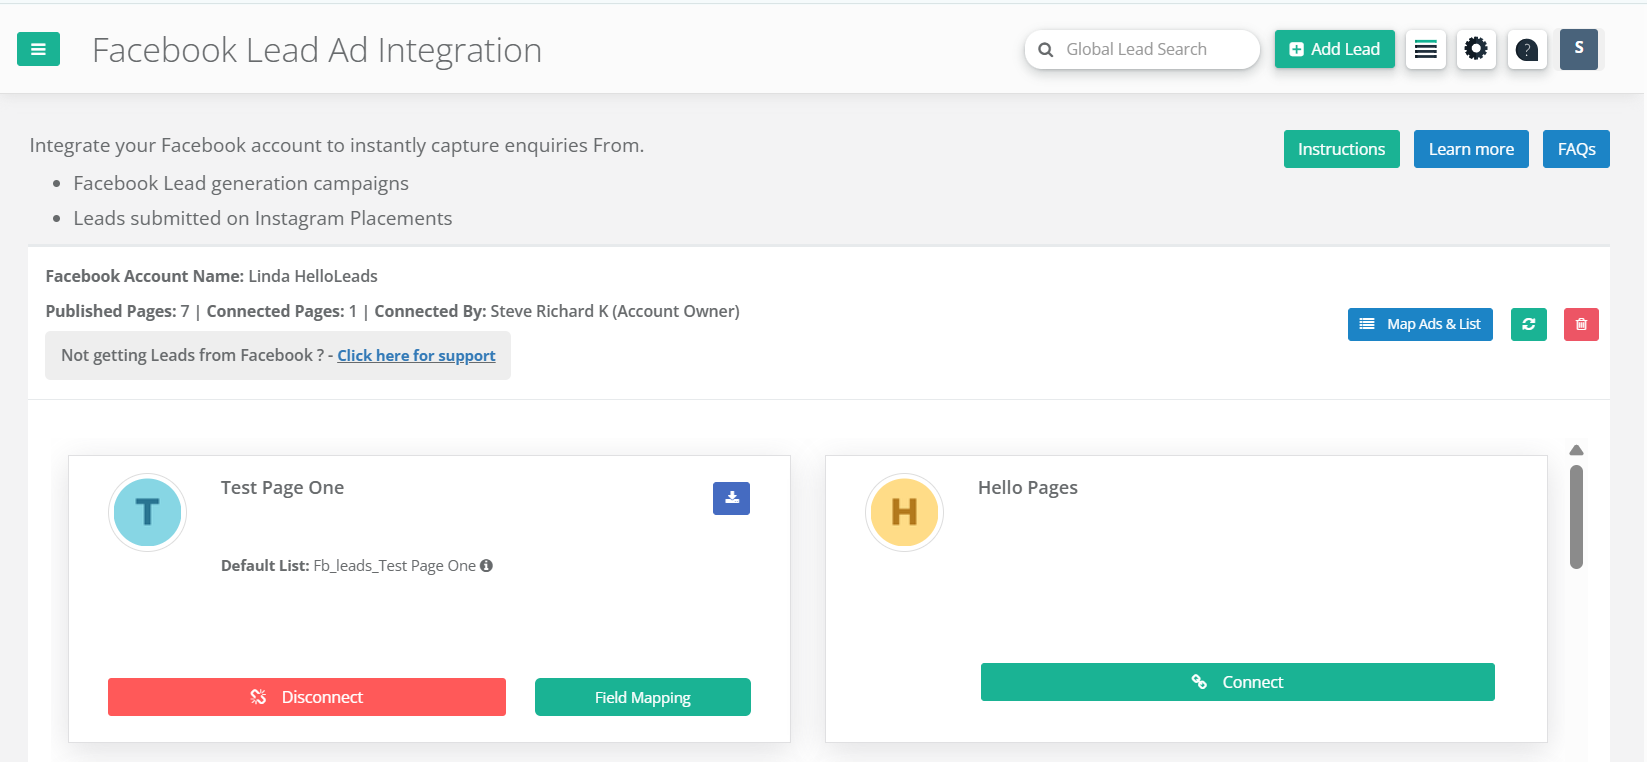Focus the Global Lead Search field
Screen dimensions: 1647x762
[x=1142, y=49]
